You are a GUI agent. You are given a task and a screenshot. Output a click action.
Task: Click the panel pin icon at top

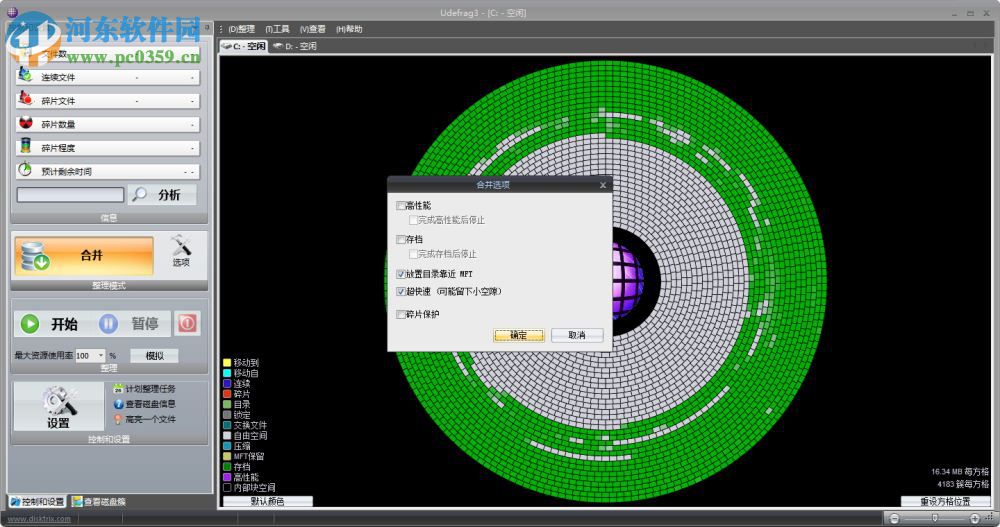click(x=208, y=28)
